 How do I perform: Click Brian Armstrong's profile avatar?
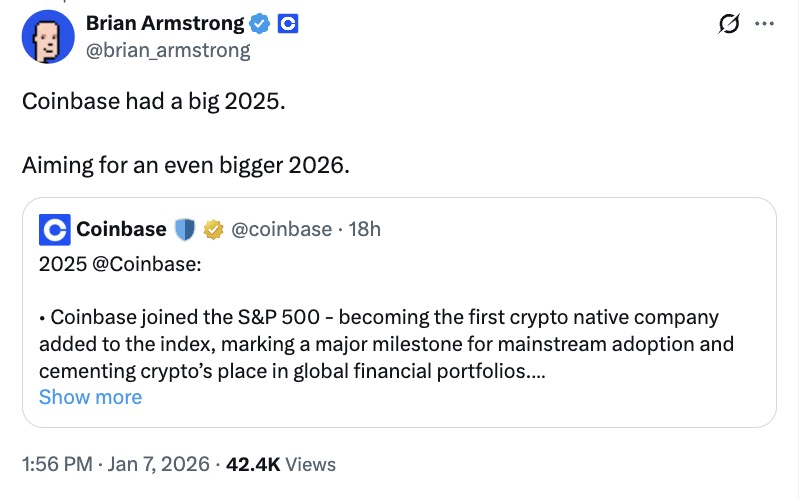click(48, 37)
